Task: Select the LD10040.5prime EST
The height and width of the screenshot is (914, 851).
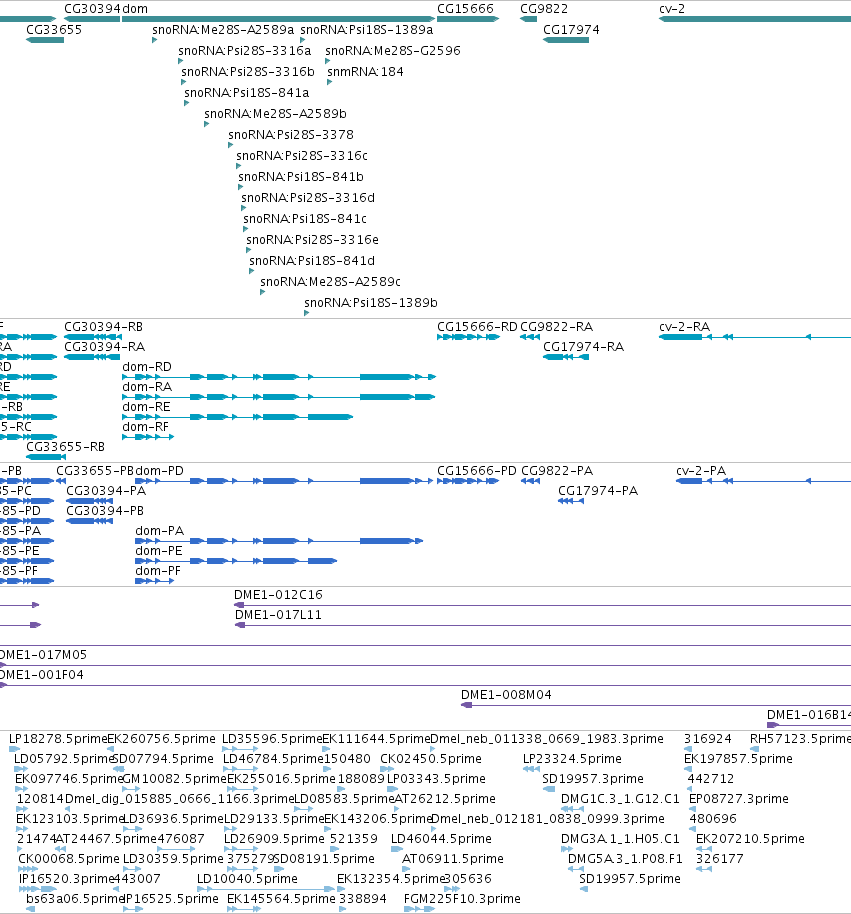Action: [266, 889]
